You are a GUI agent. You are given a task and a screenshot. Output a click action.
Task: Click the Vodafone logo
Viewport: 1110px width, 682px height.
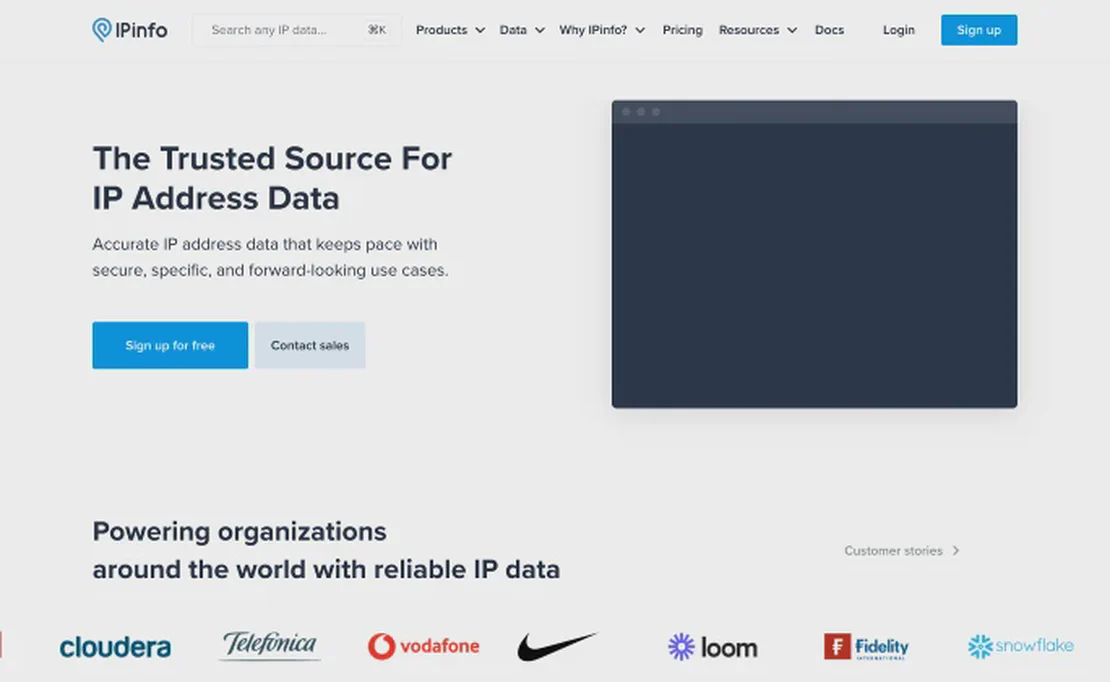(423, 646)
